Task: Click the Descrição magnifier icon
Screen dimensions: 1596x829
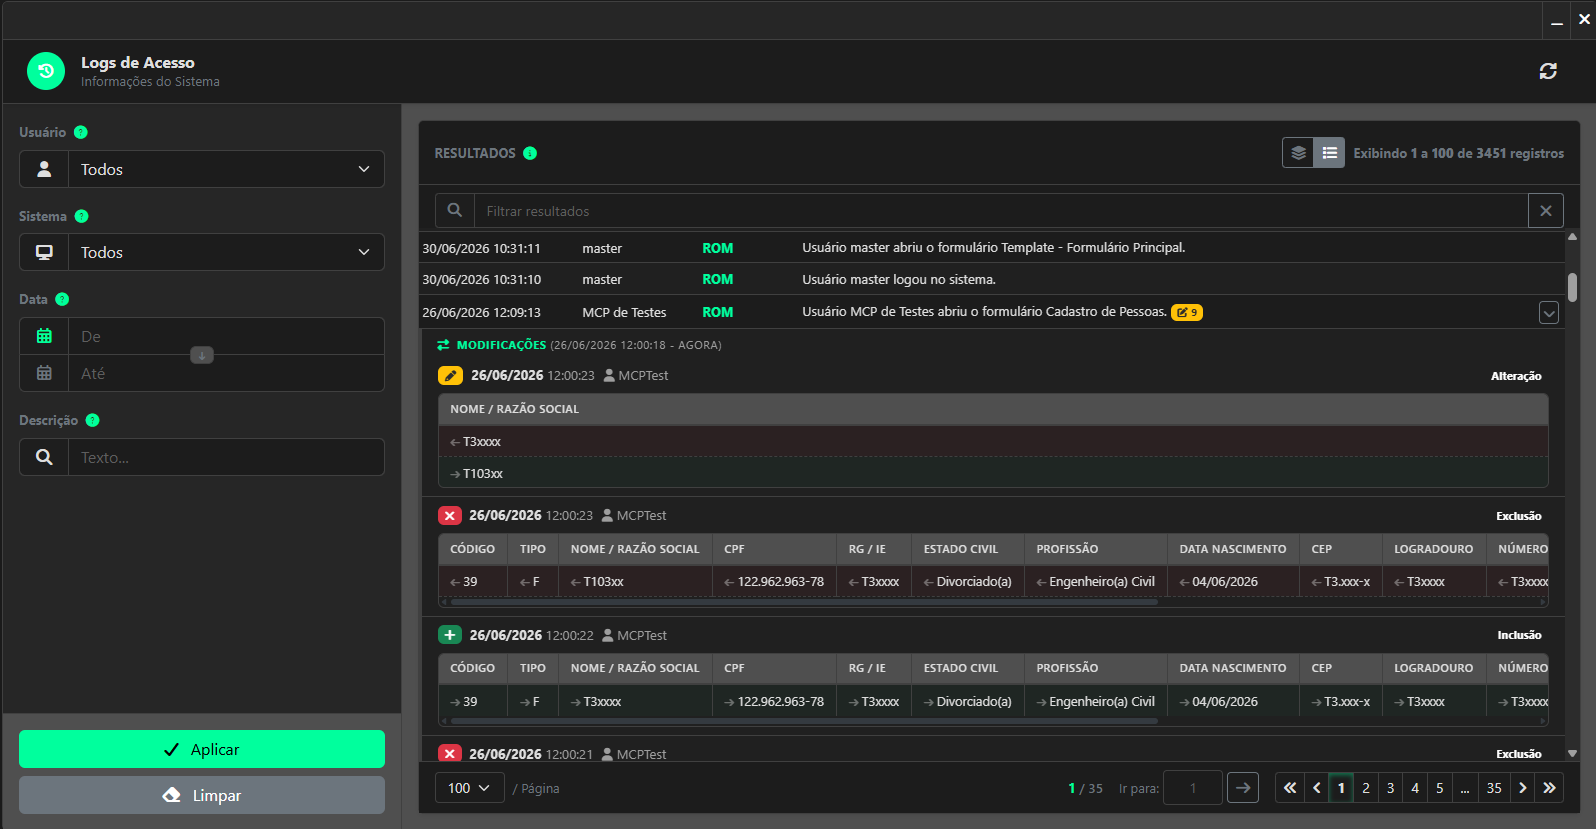Action: (x=44, y=457)
